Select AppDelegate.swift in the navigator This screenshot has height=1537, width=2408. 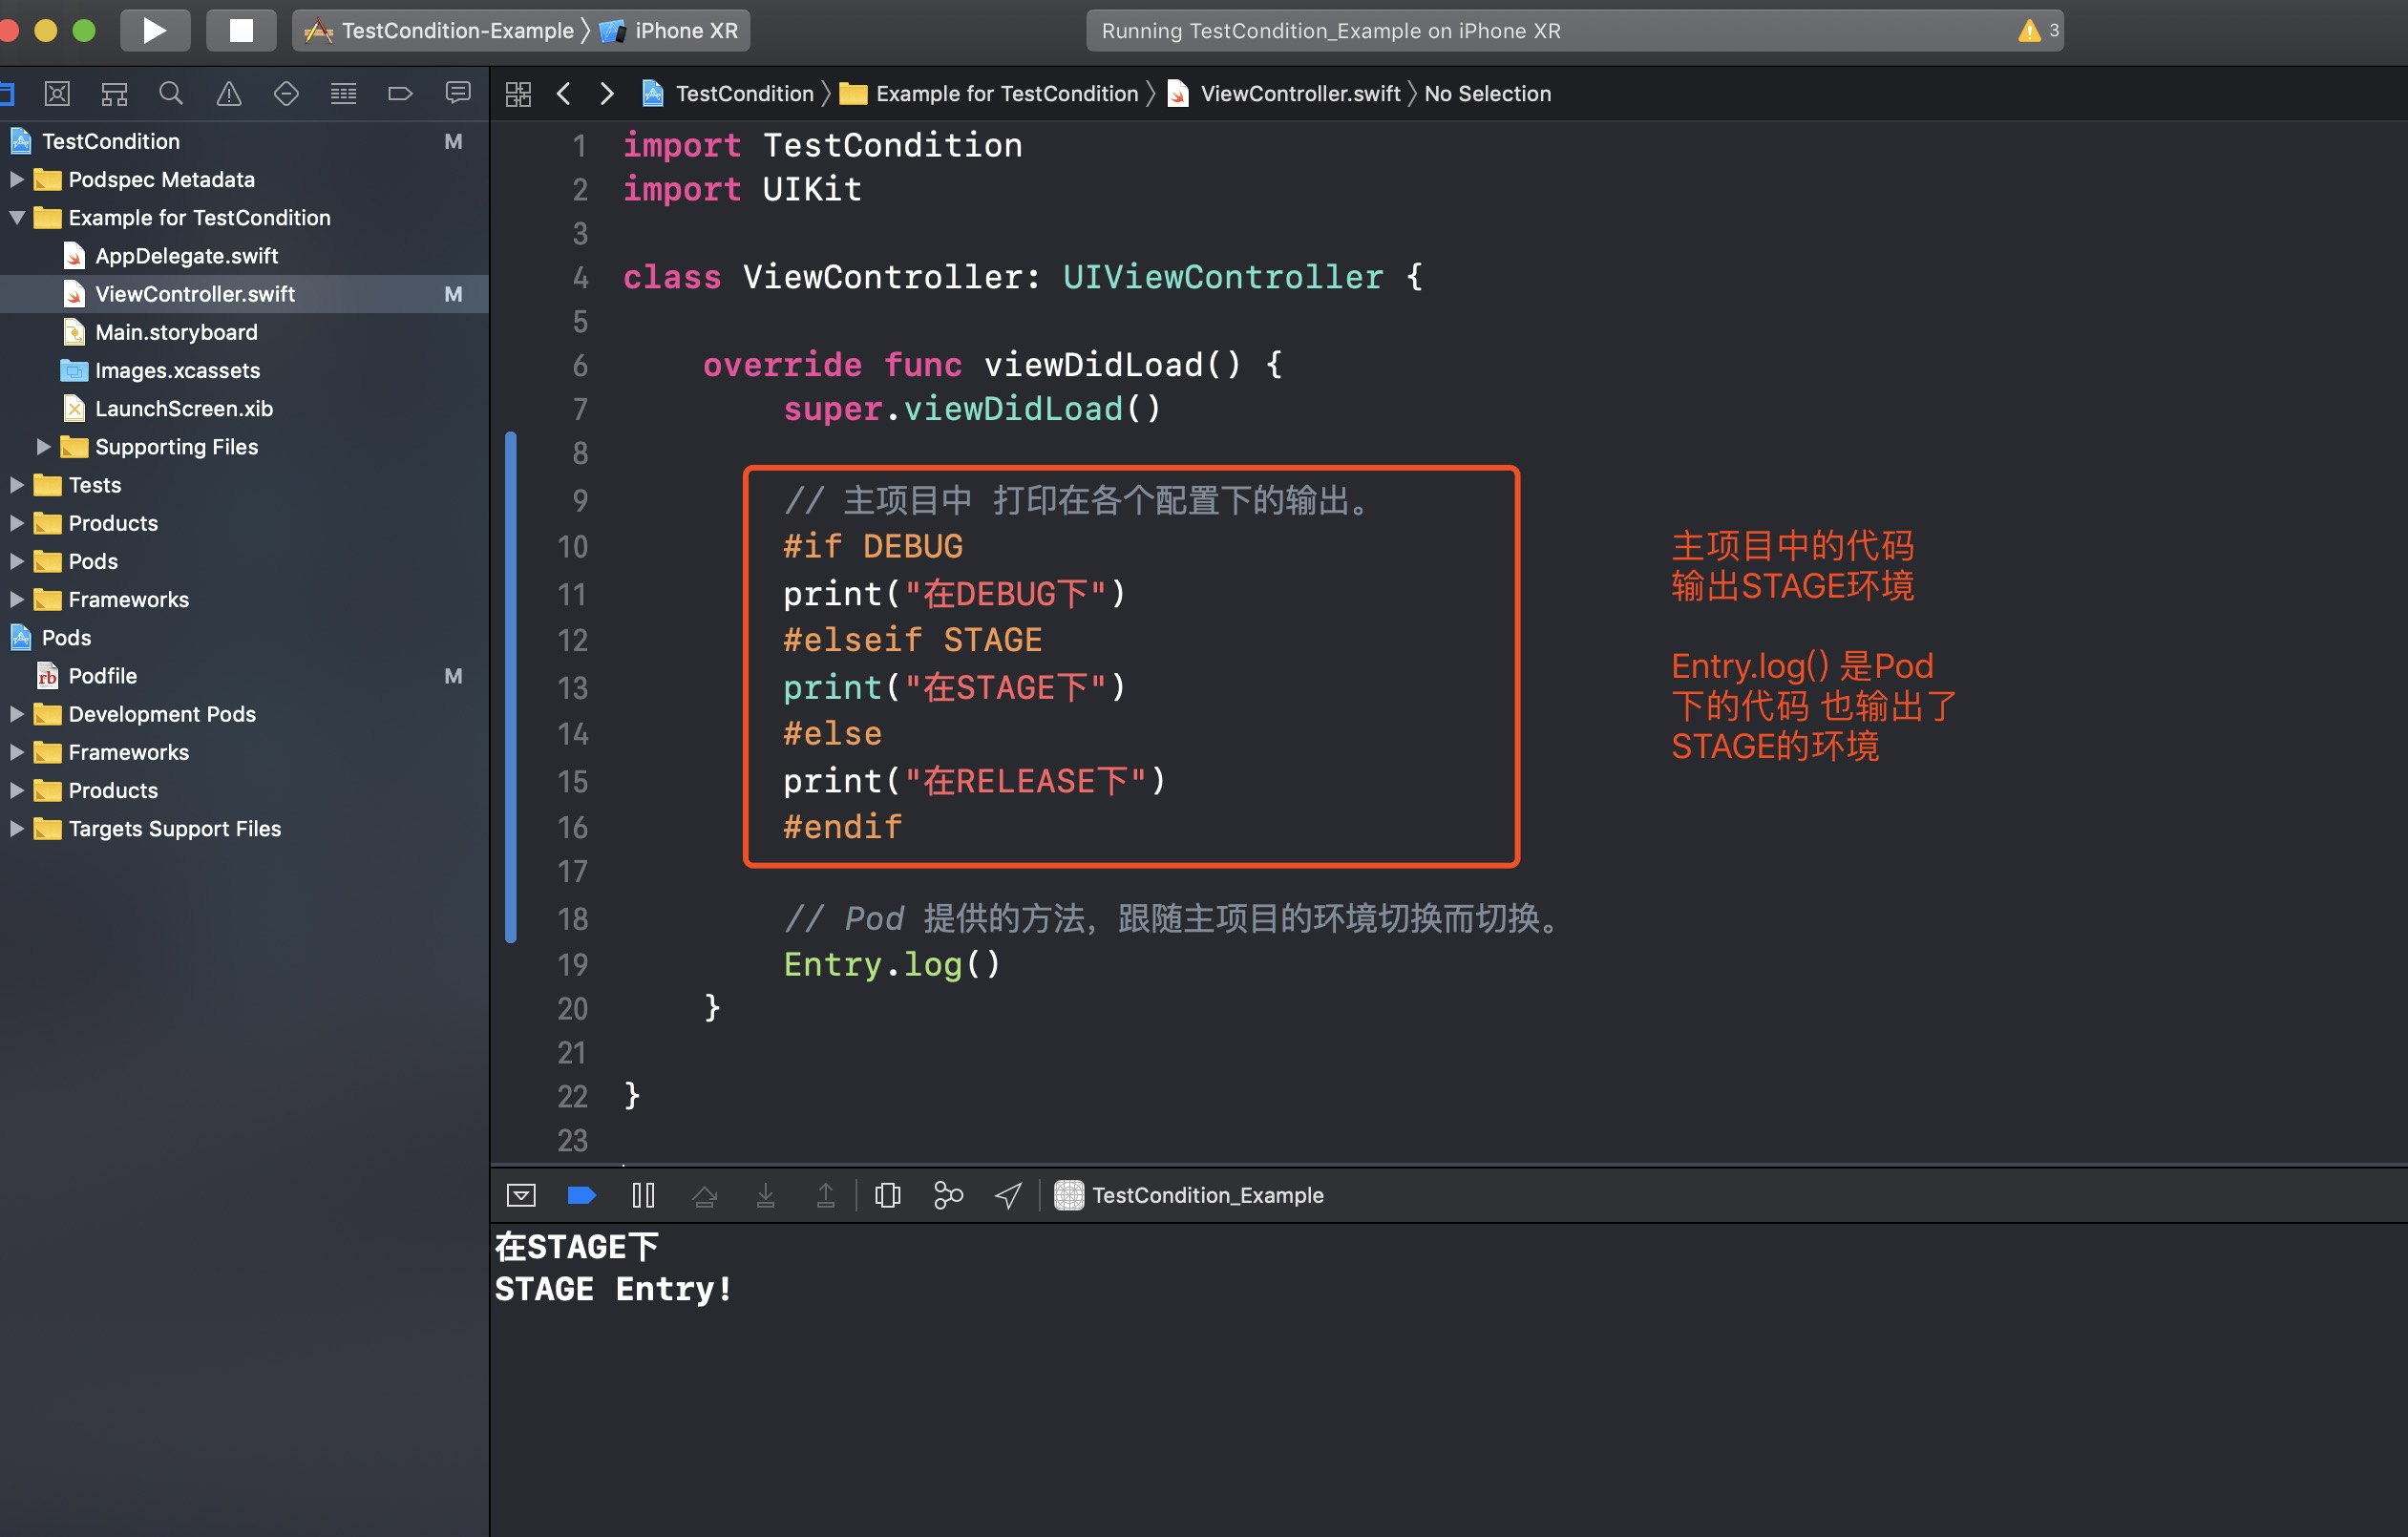[x=186, y=256]
